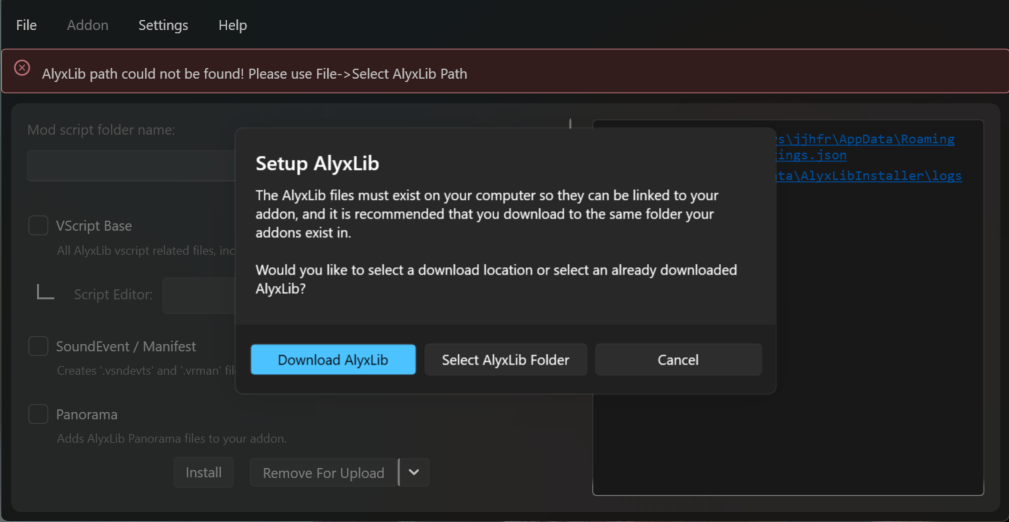Expand the Remove For Upload chevron dropdown
This screenshot has width=1009, height=522.
click(414, 473)
